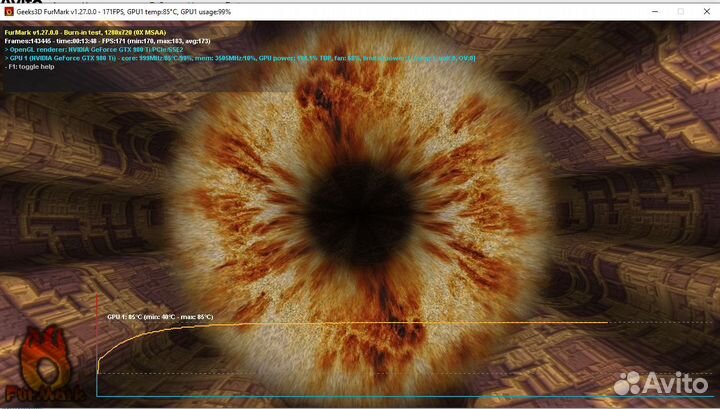Click the 'F1: toggle help' overlay line

coord(38,68)
